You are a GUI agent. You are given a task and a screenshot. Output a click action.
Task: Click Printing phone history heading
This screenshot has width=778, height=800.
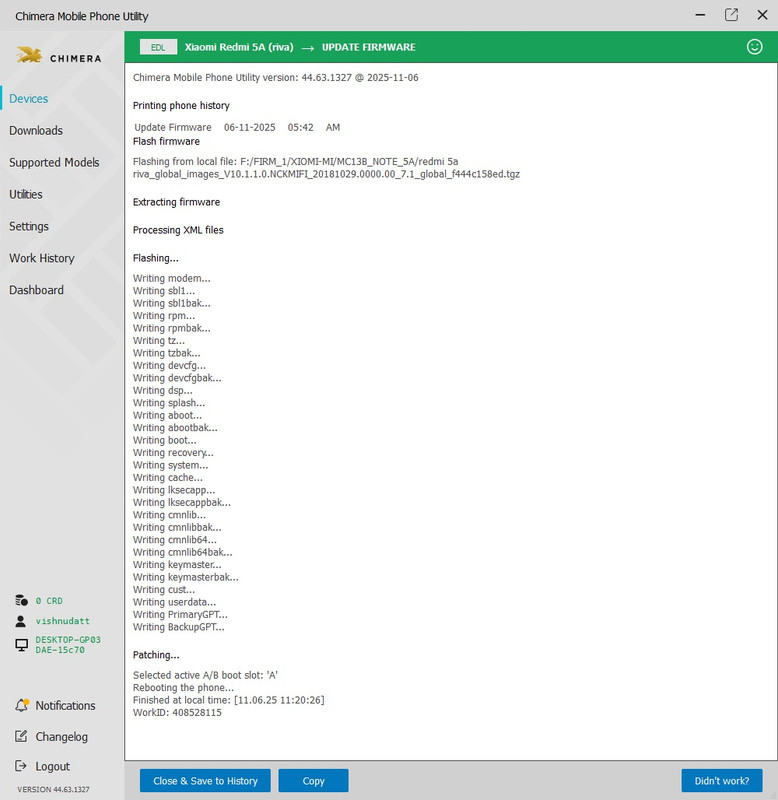181,106
